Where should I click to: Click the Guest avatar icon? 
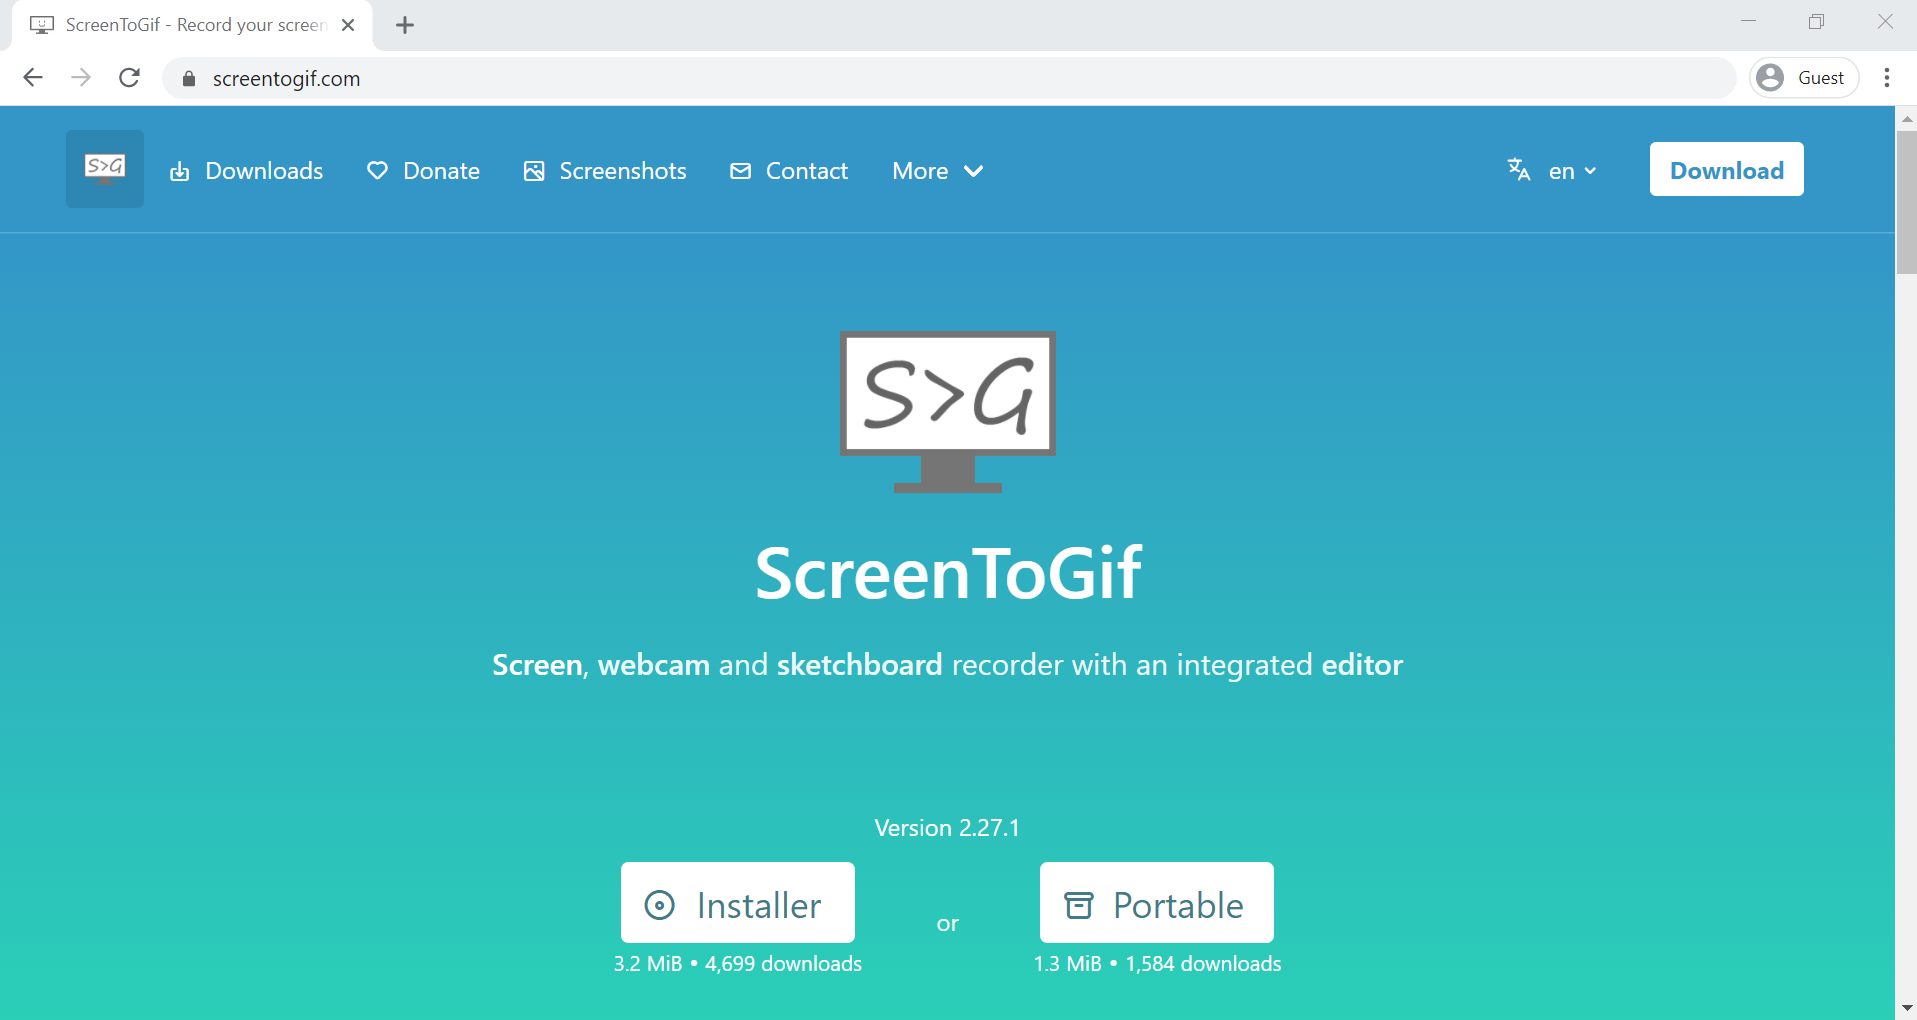pos(1770,78)
